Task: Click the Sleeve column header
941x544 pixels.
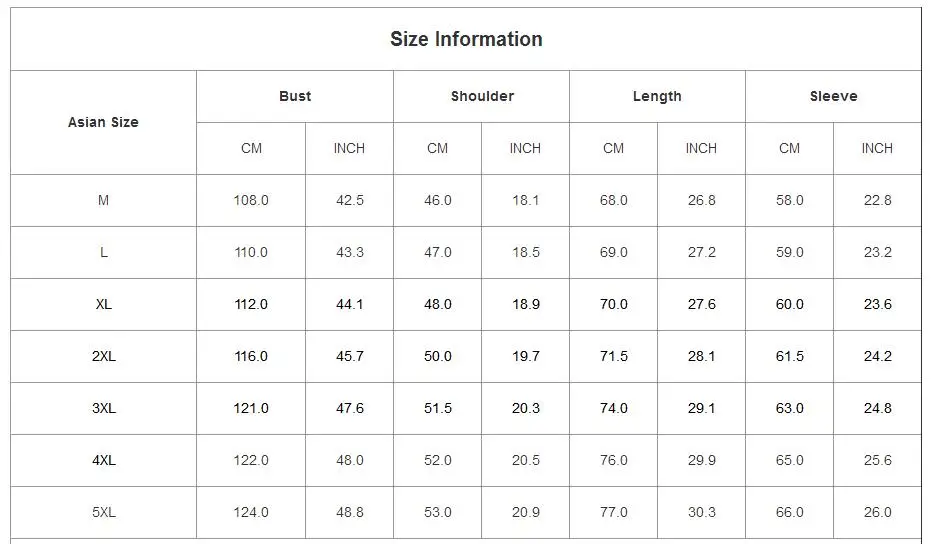Action: coord(834,96)
